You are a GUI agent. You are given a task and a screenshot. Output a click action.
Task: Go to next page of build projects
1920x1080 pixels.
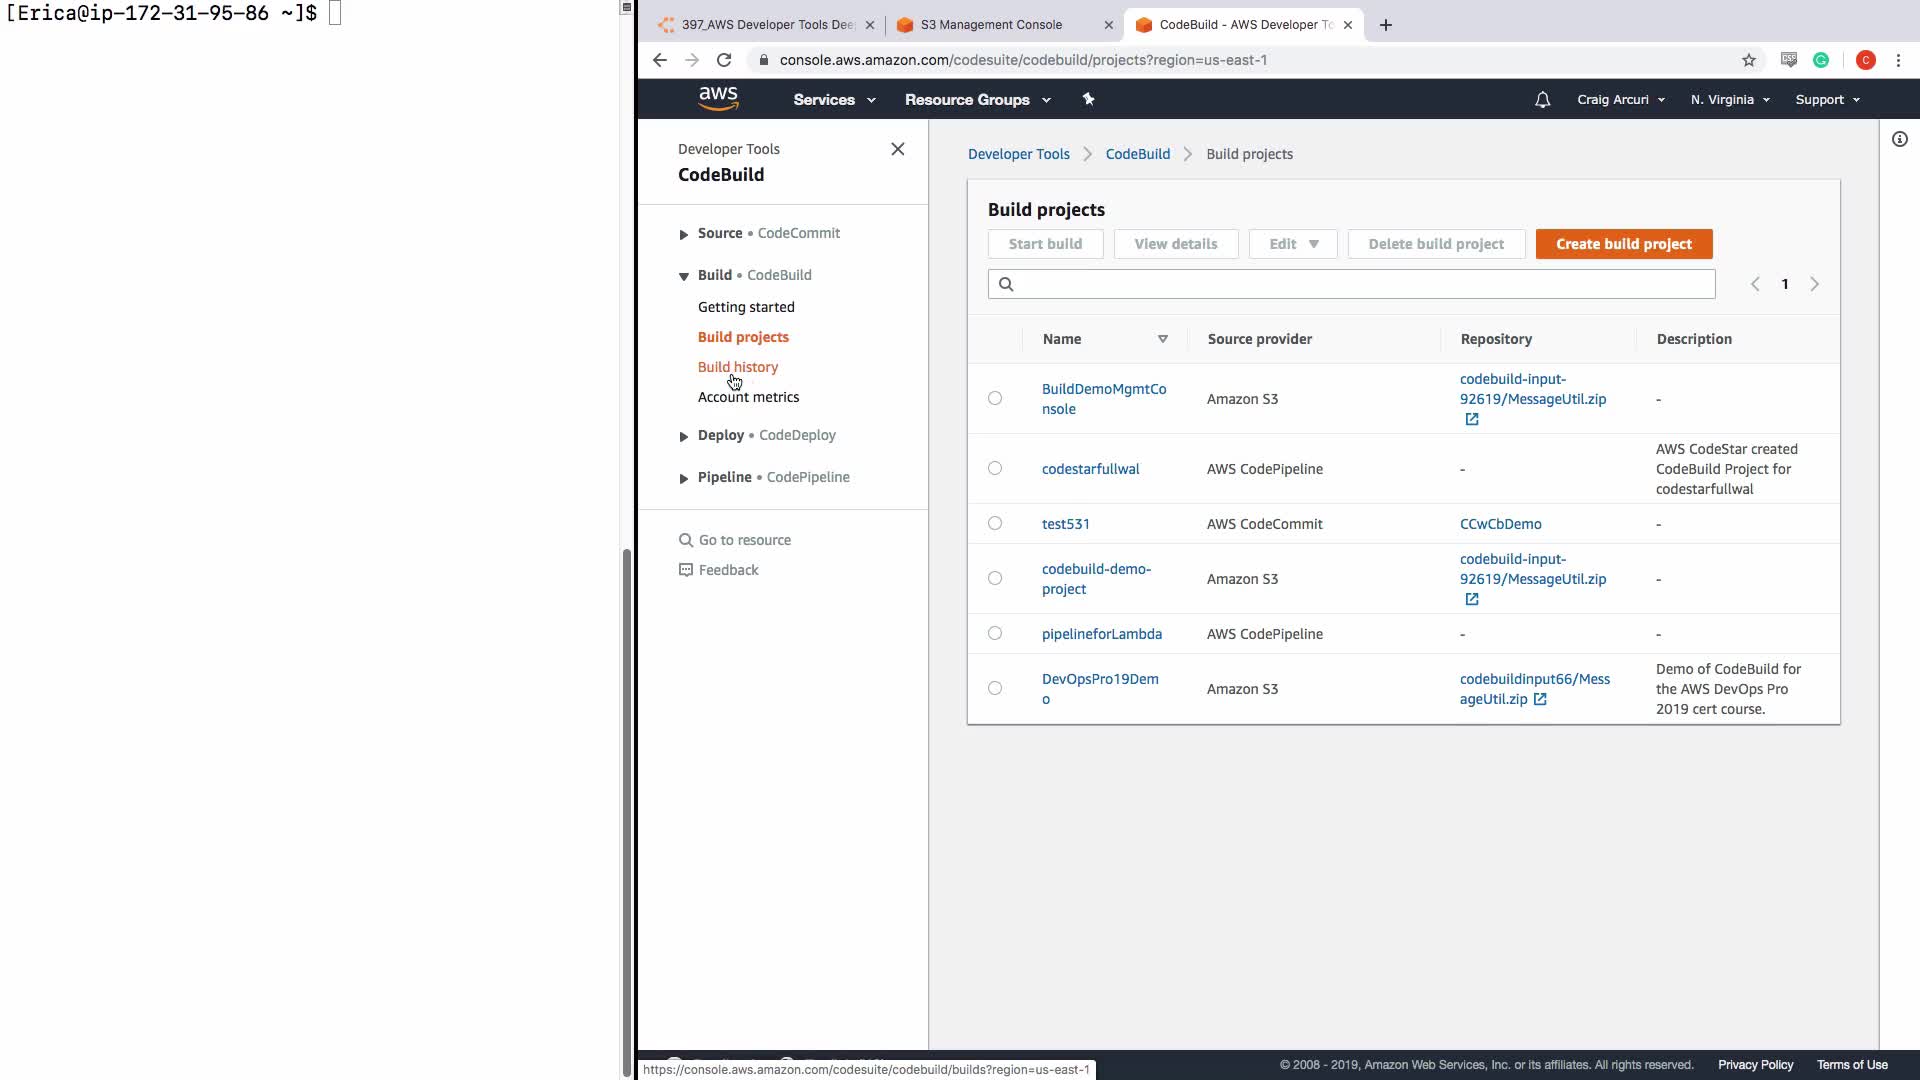(x=1814, y=284)
